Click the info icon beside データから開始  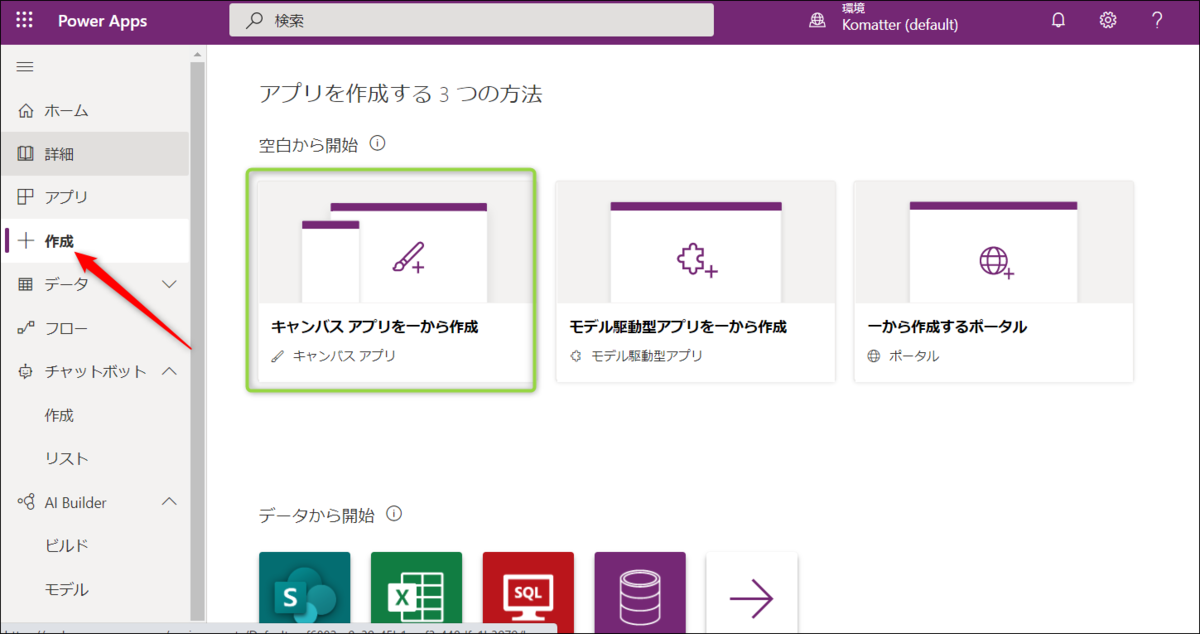(x=394, y=515)
